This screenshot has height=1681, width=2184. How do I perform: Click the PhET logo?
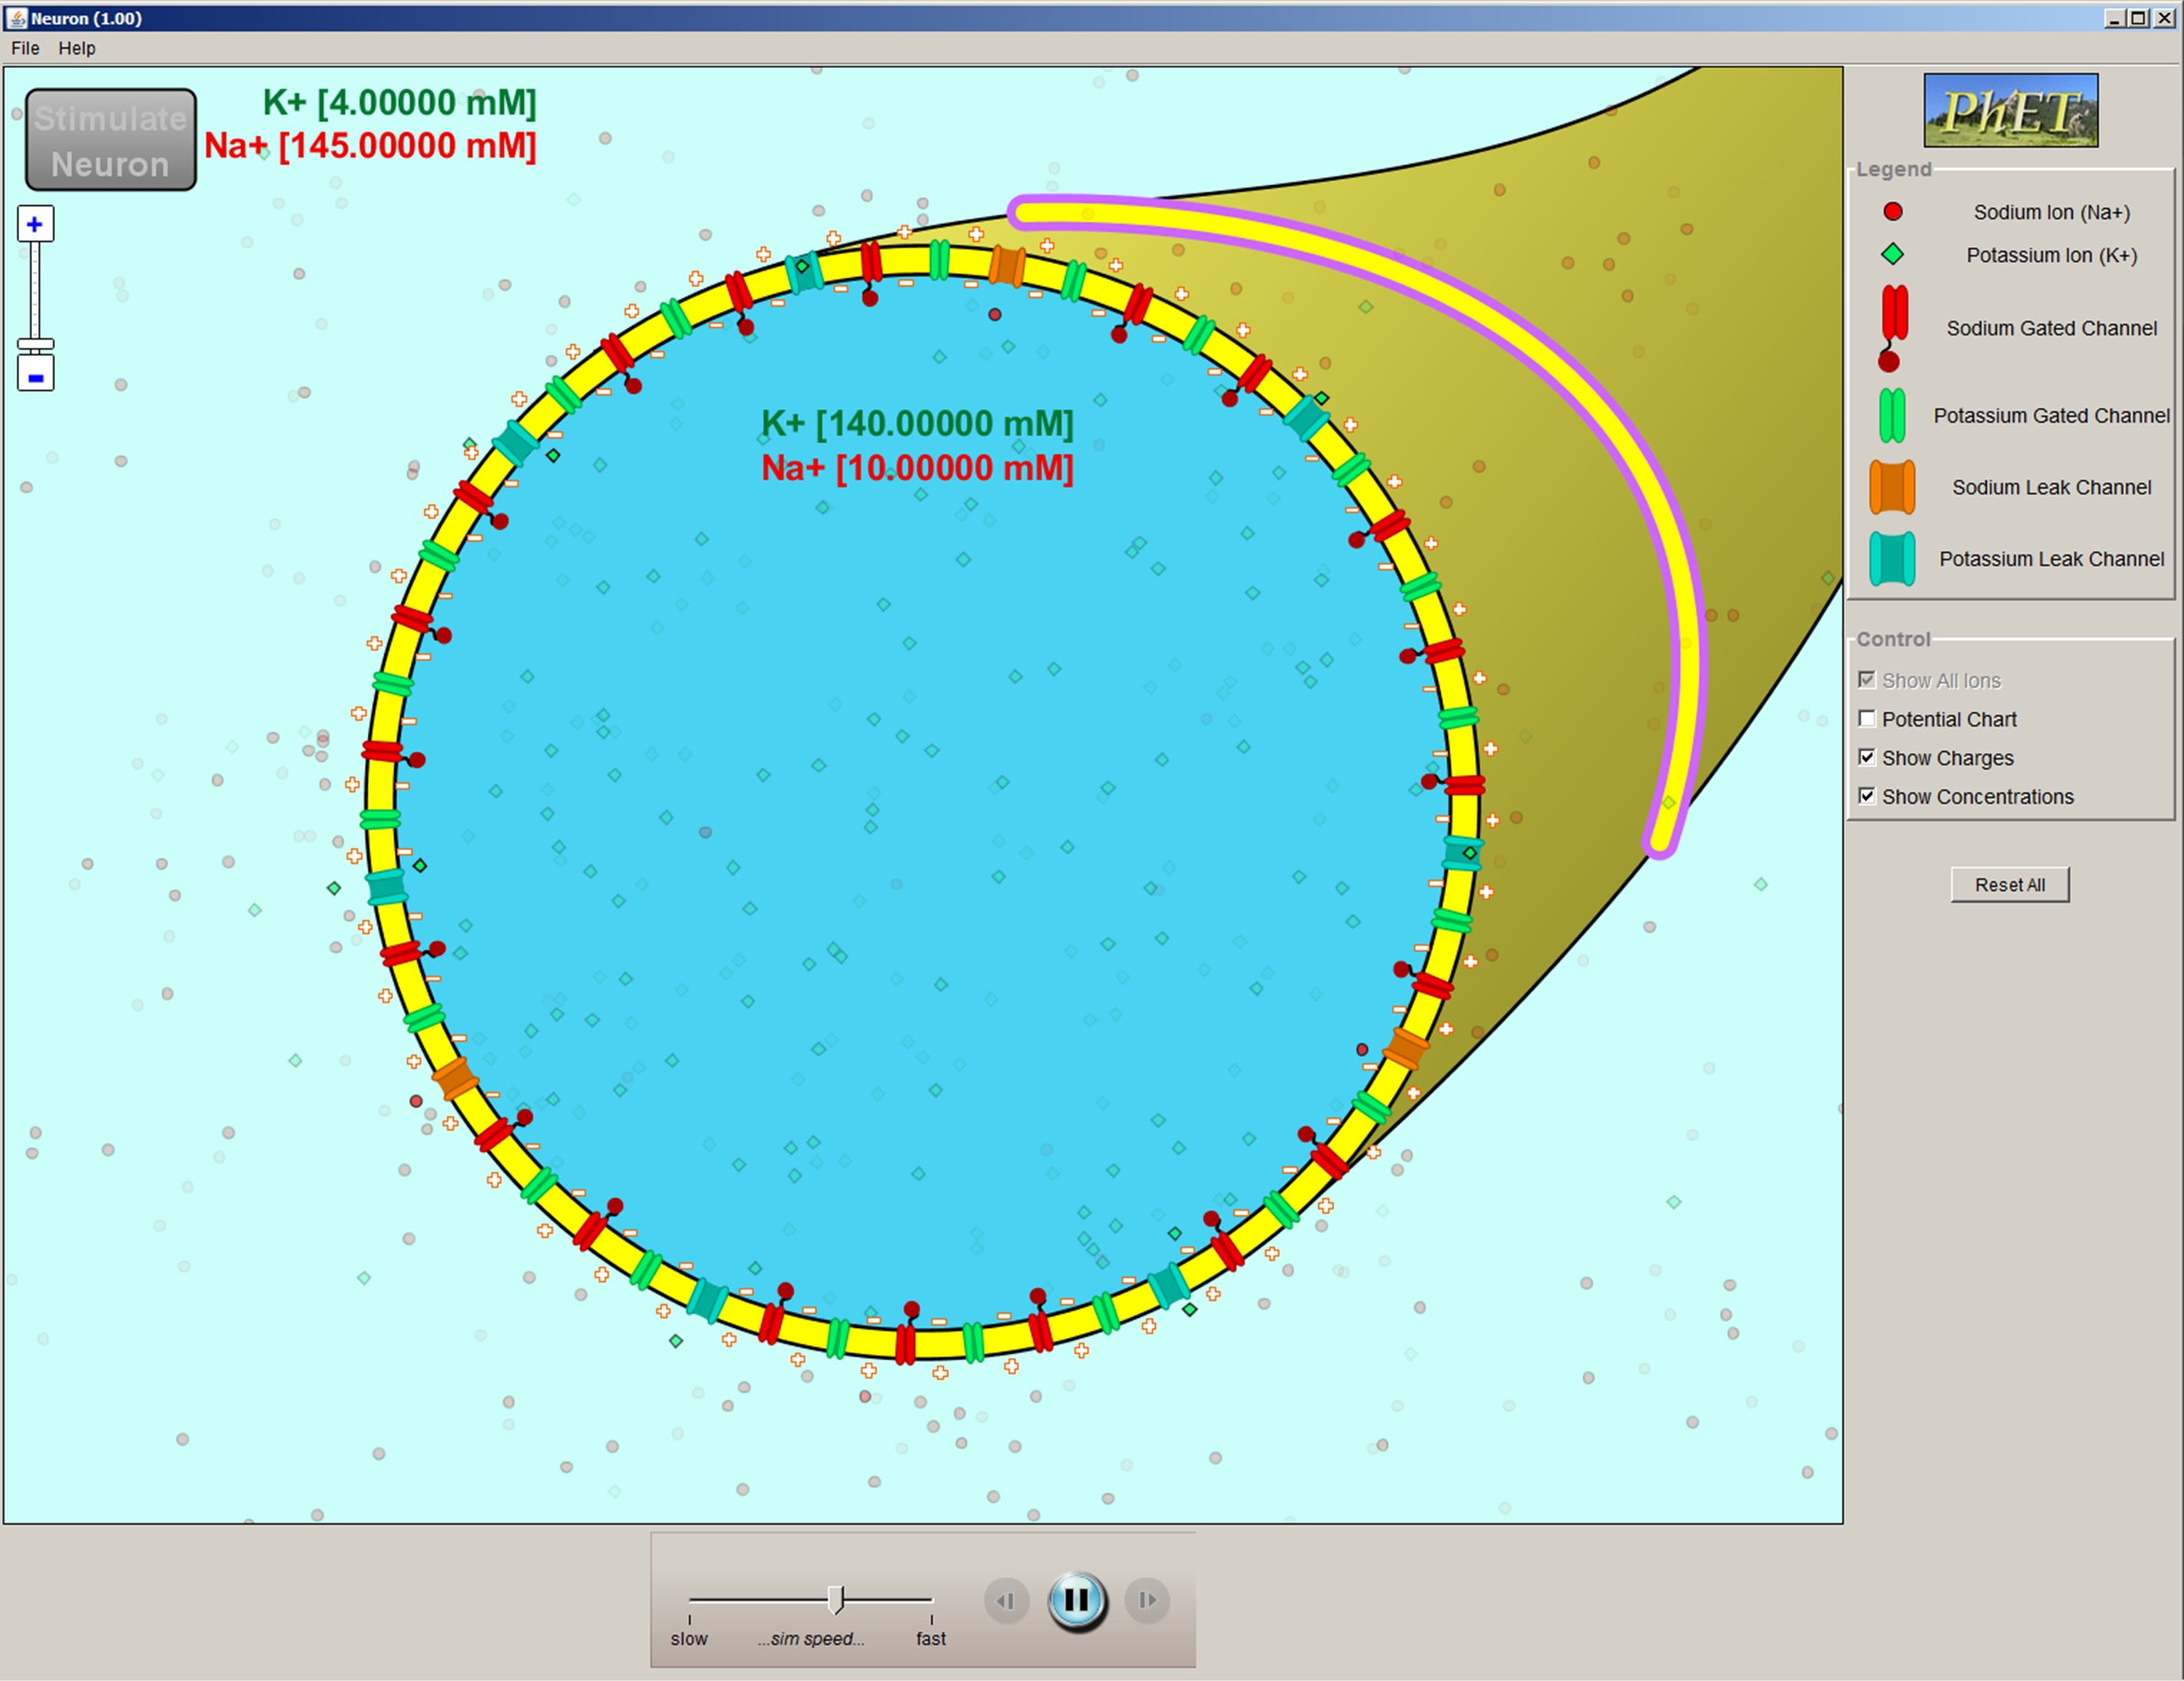(2010, 110)
